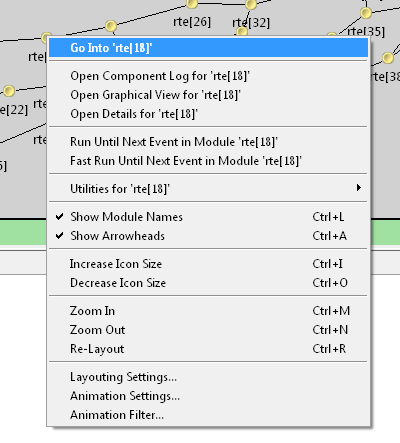The image size is (400, 443).
Task: Click the rte[26] module label
Action: 192,22
